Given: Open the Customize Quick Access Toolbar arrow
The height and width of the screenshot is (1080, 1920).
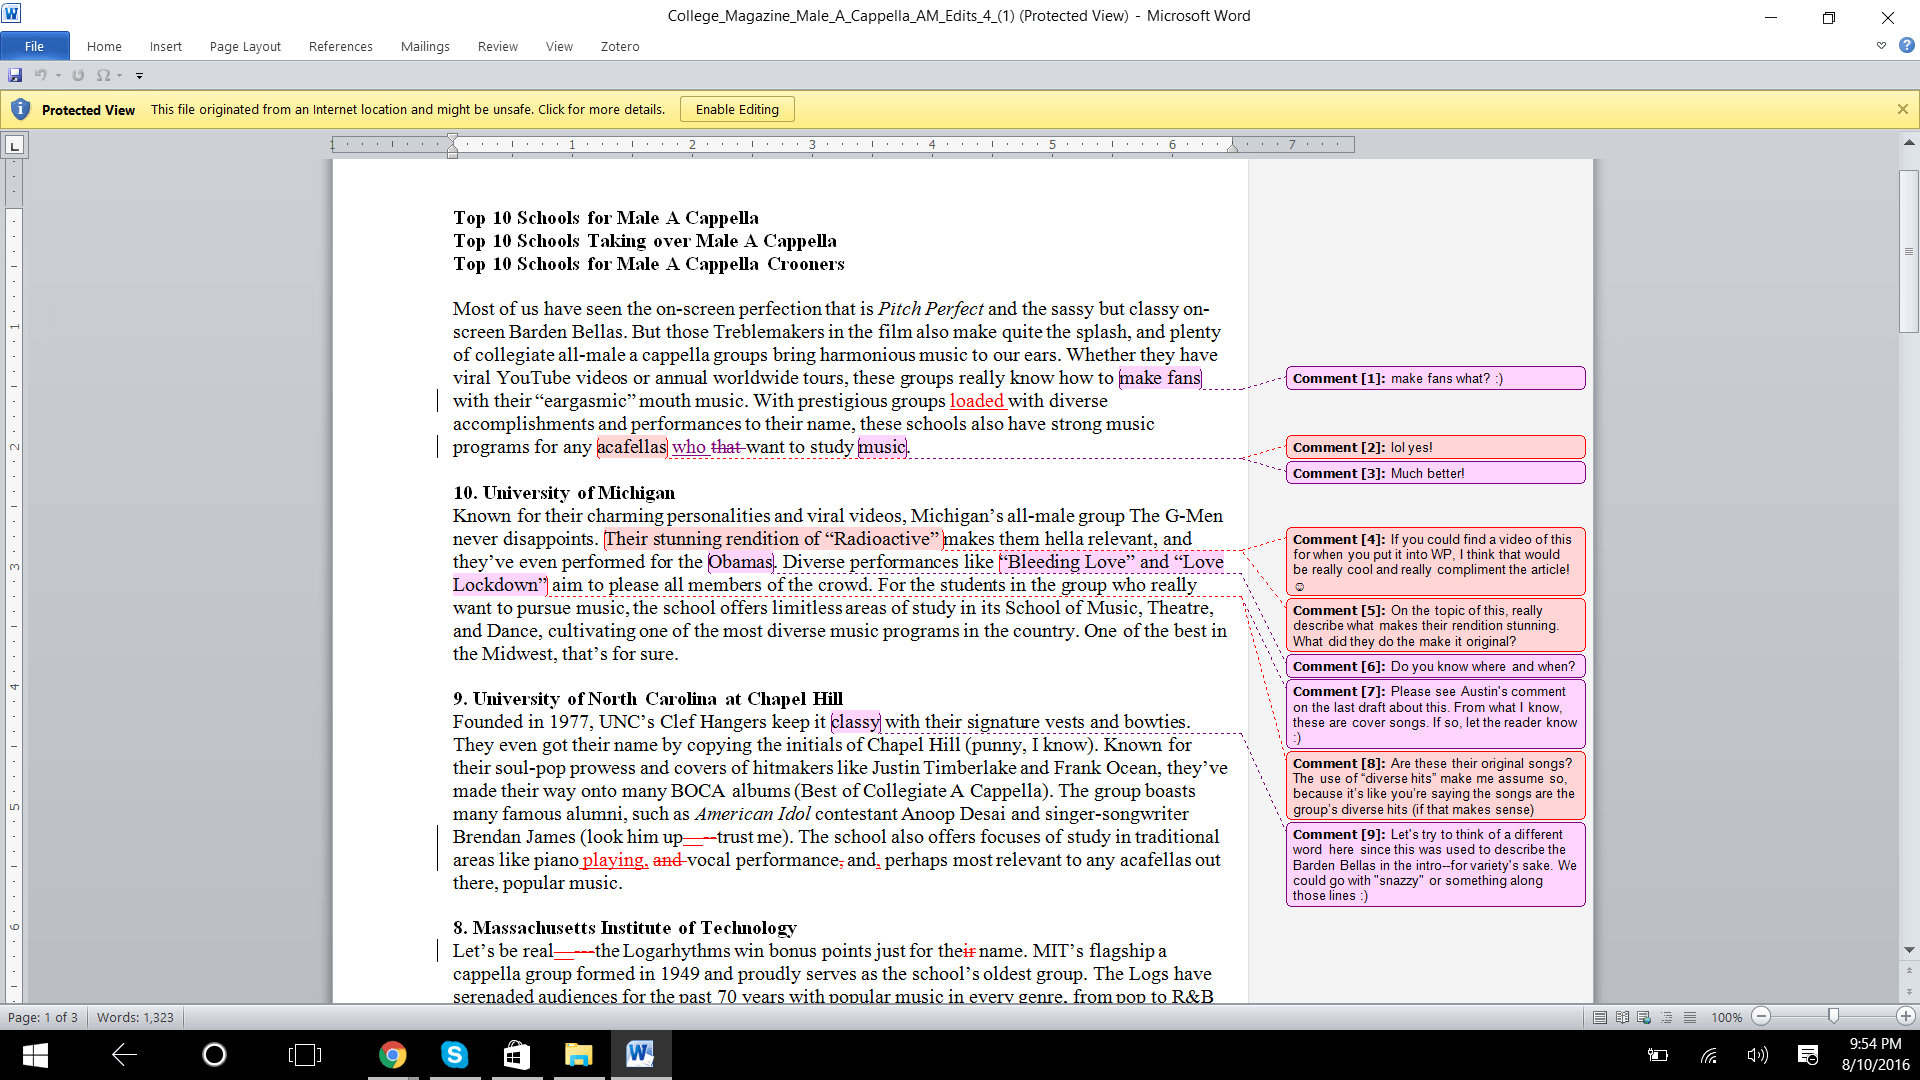Looking at the screenshot, I should [x=139, y=76].
